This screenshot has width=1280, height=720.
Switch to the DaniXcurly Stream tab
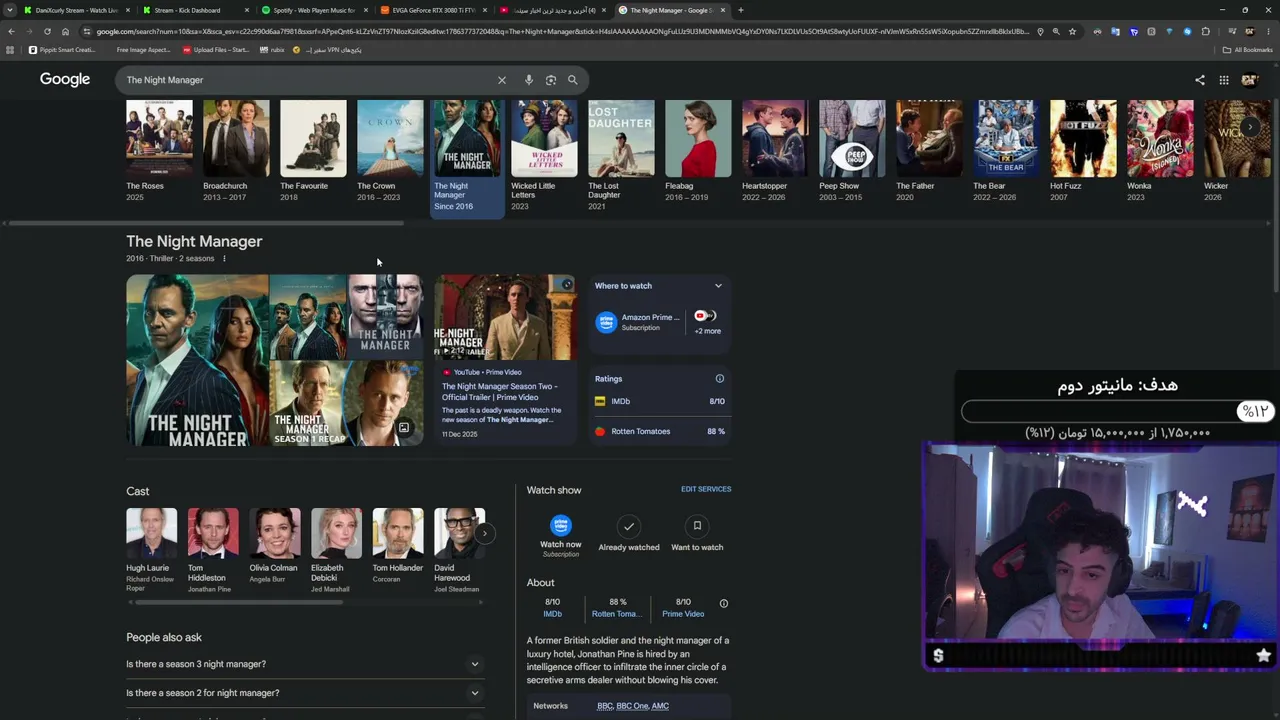pyautogui.click(x=75, y=10)
